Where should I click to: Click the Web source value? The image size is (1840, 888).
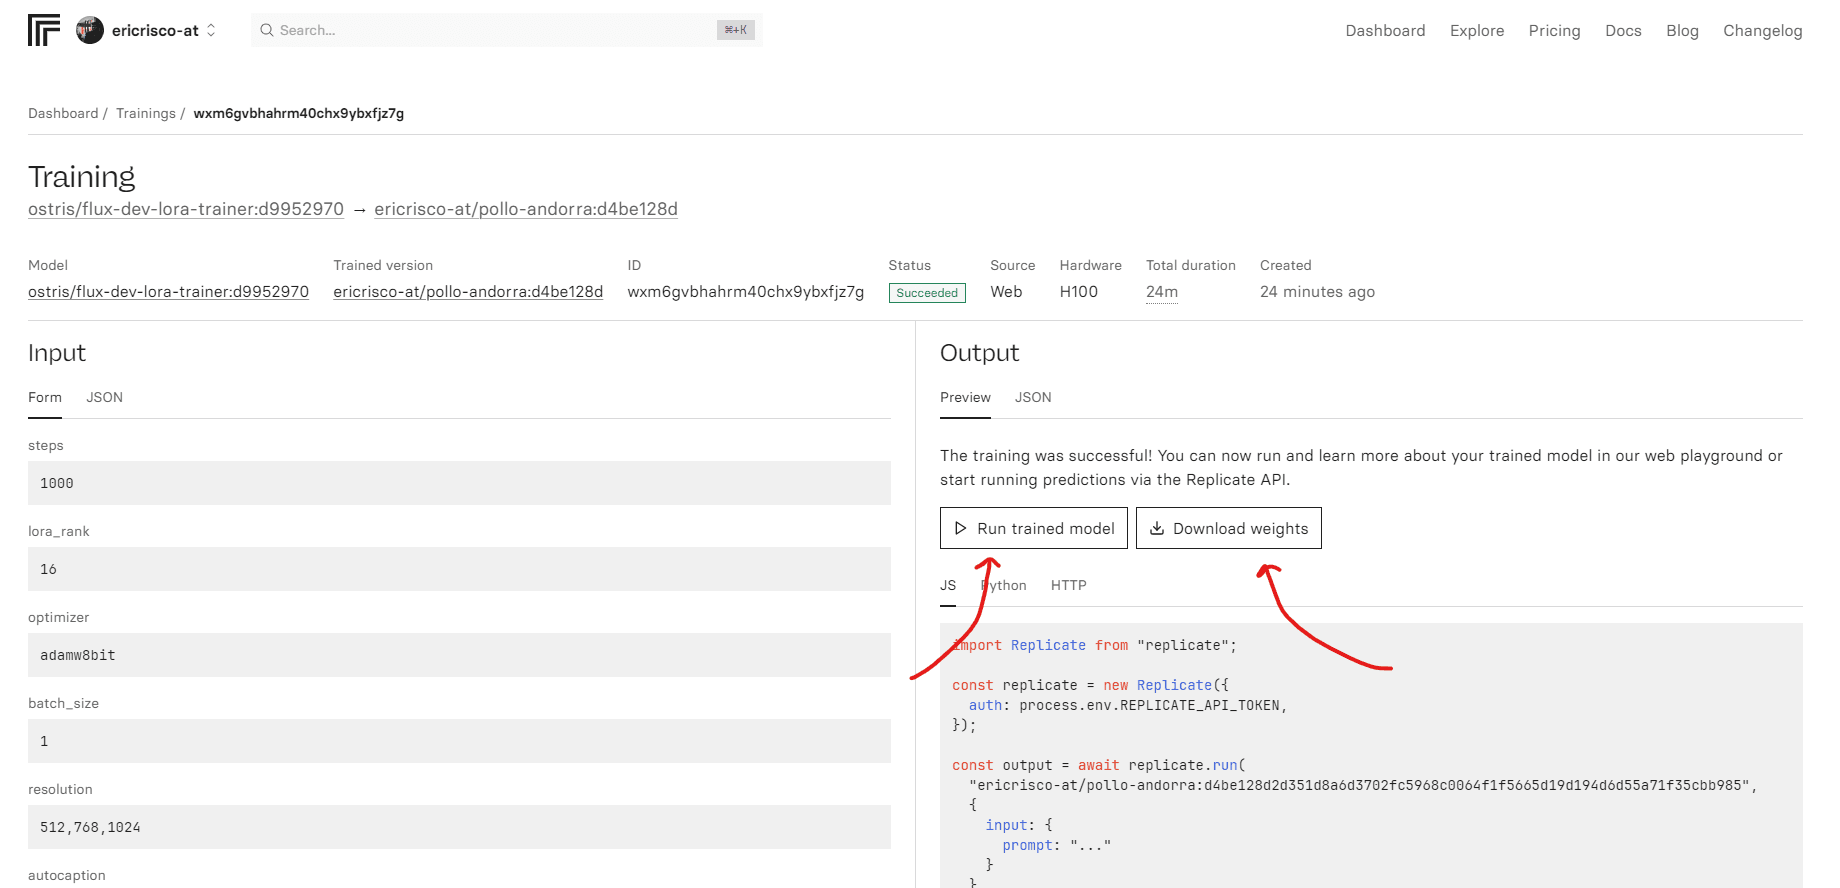click(1006, 292)
